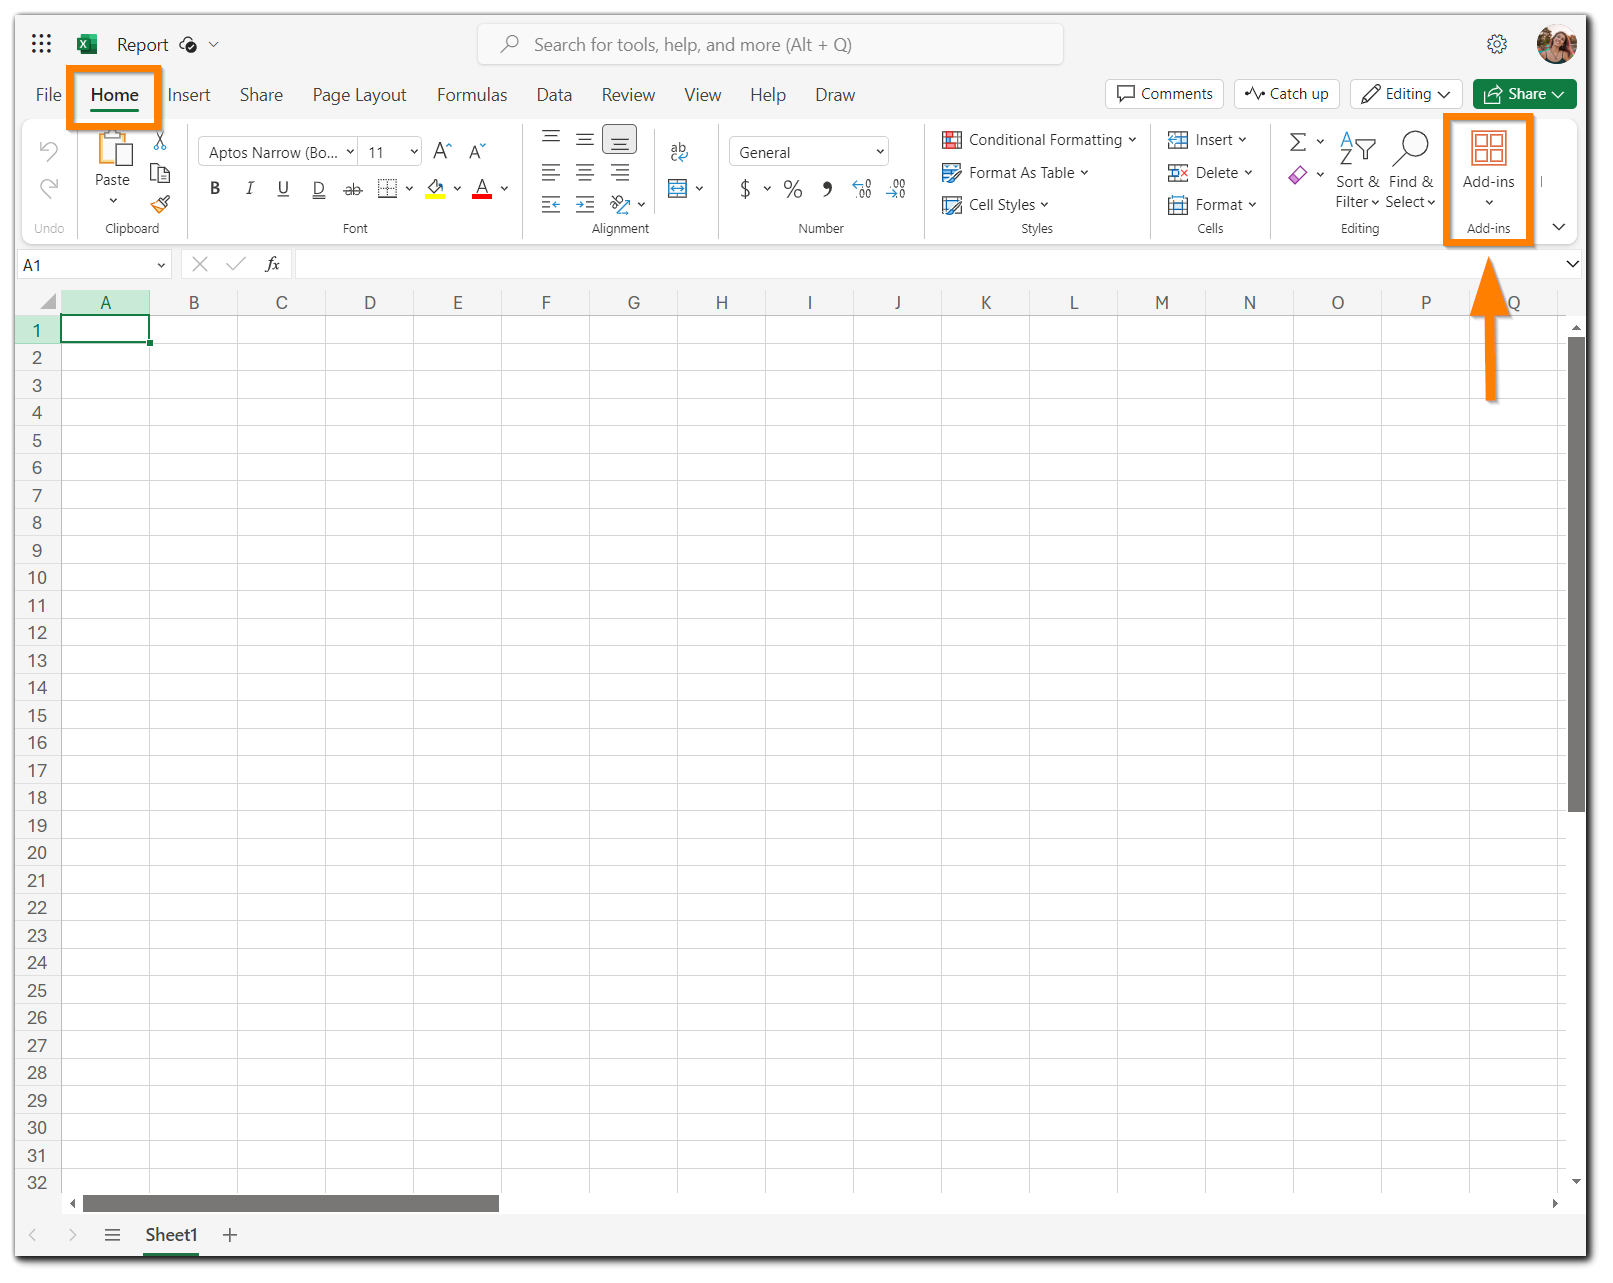The image size is (1613, 1283).
Task: Toggle italic formatting
Action: tap(249, 188)
